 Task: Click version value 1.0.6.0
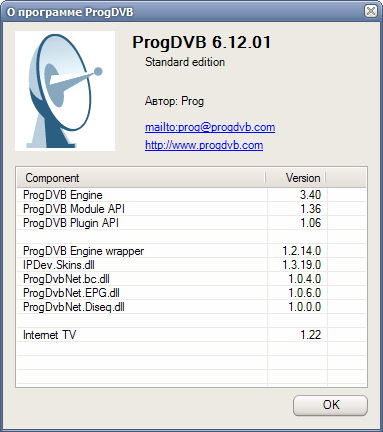tap(305, 293)
